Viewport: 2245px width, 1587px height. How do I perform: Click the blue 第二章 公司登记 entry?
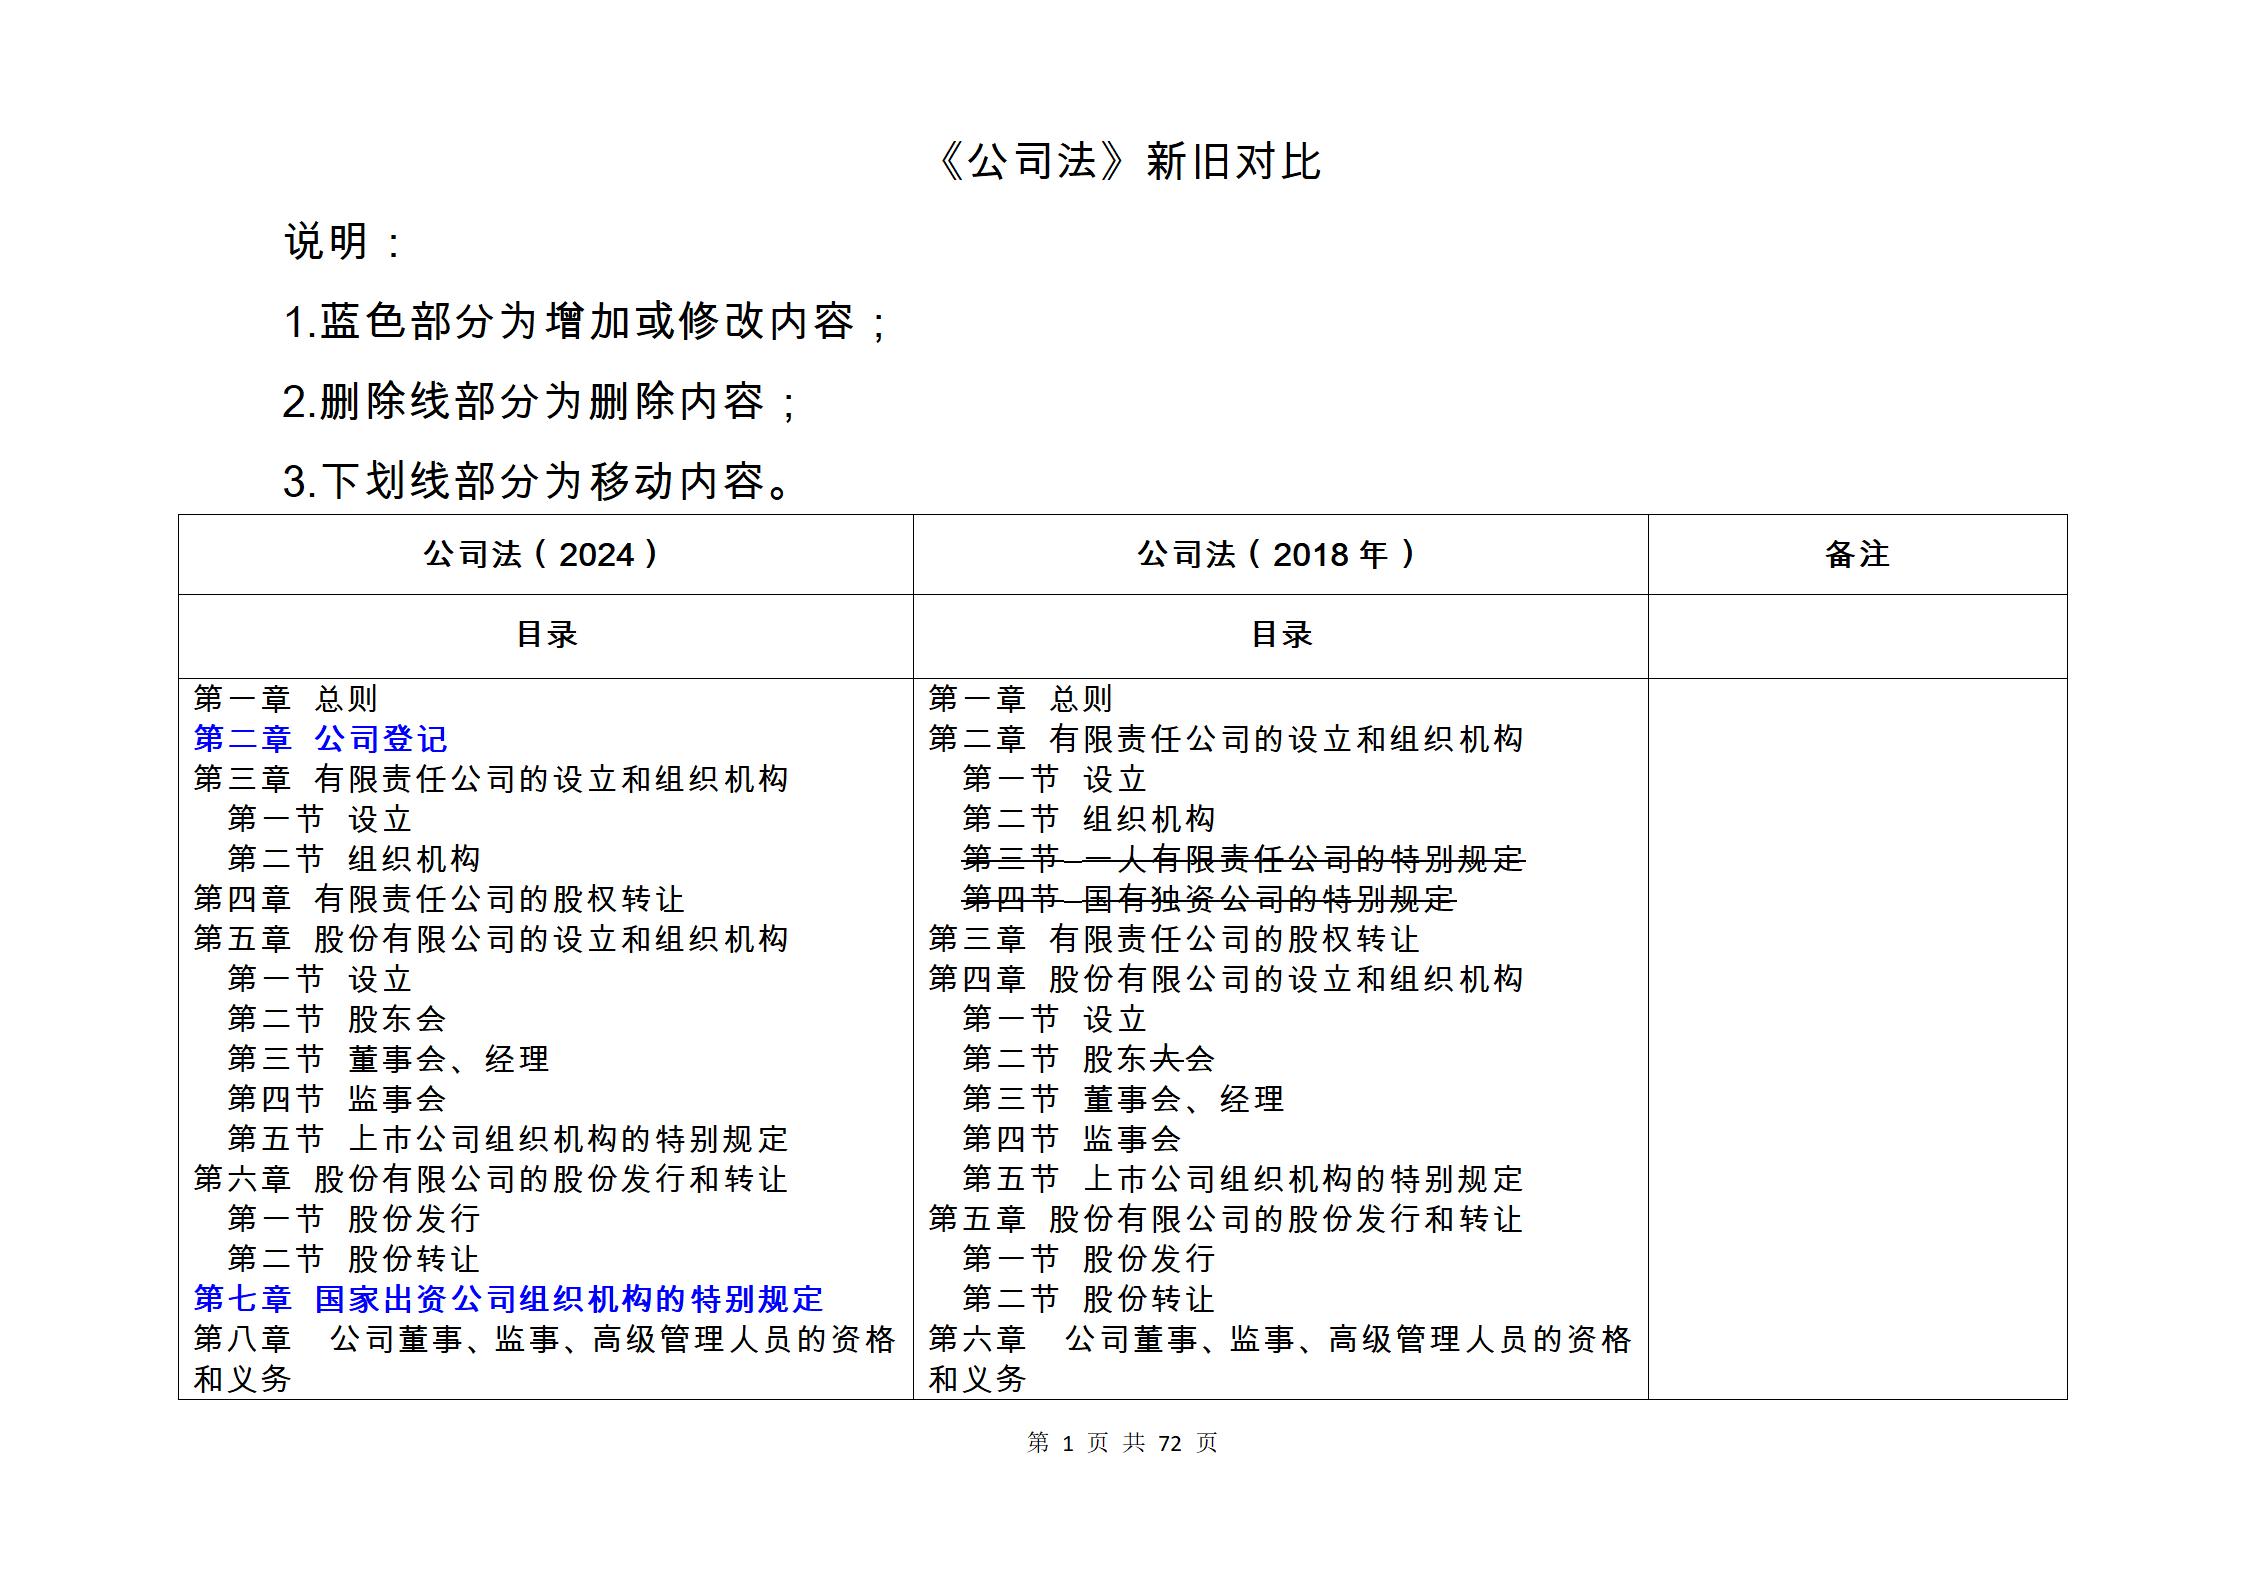pyautogui.click(x=320, y=739)
